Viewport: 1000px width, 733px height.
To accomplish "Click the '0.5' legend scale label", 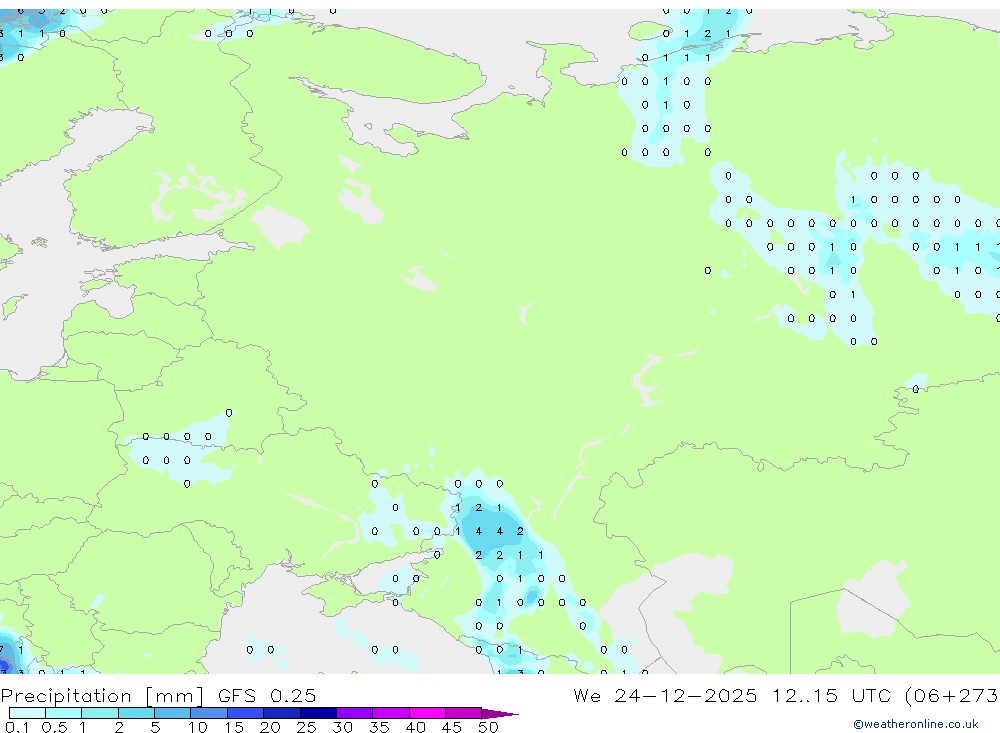I will coord(54,727).
